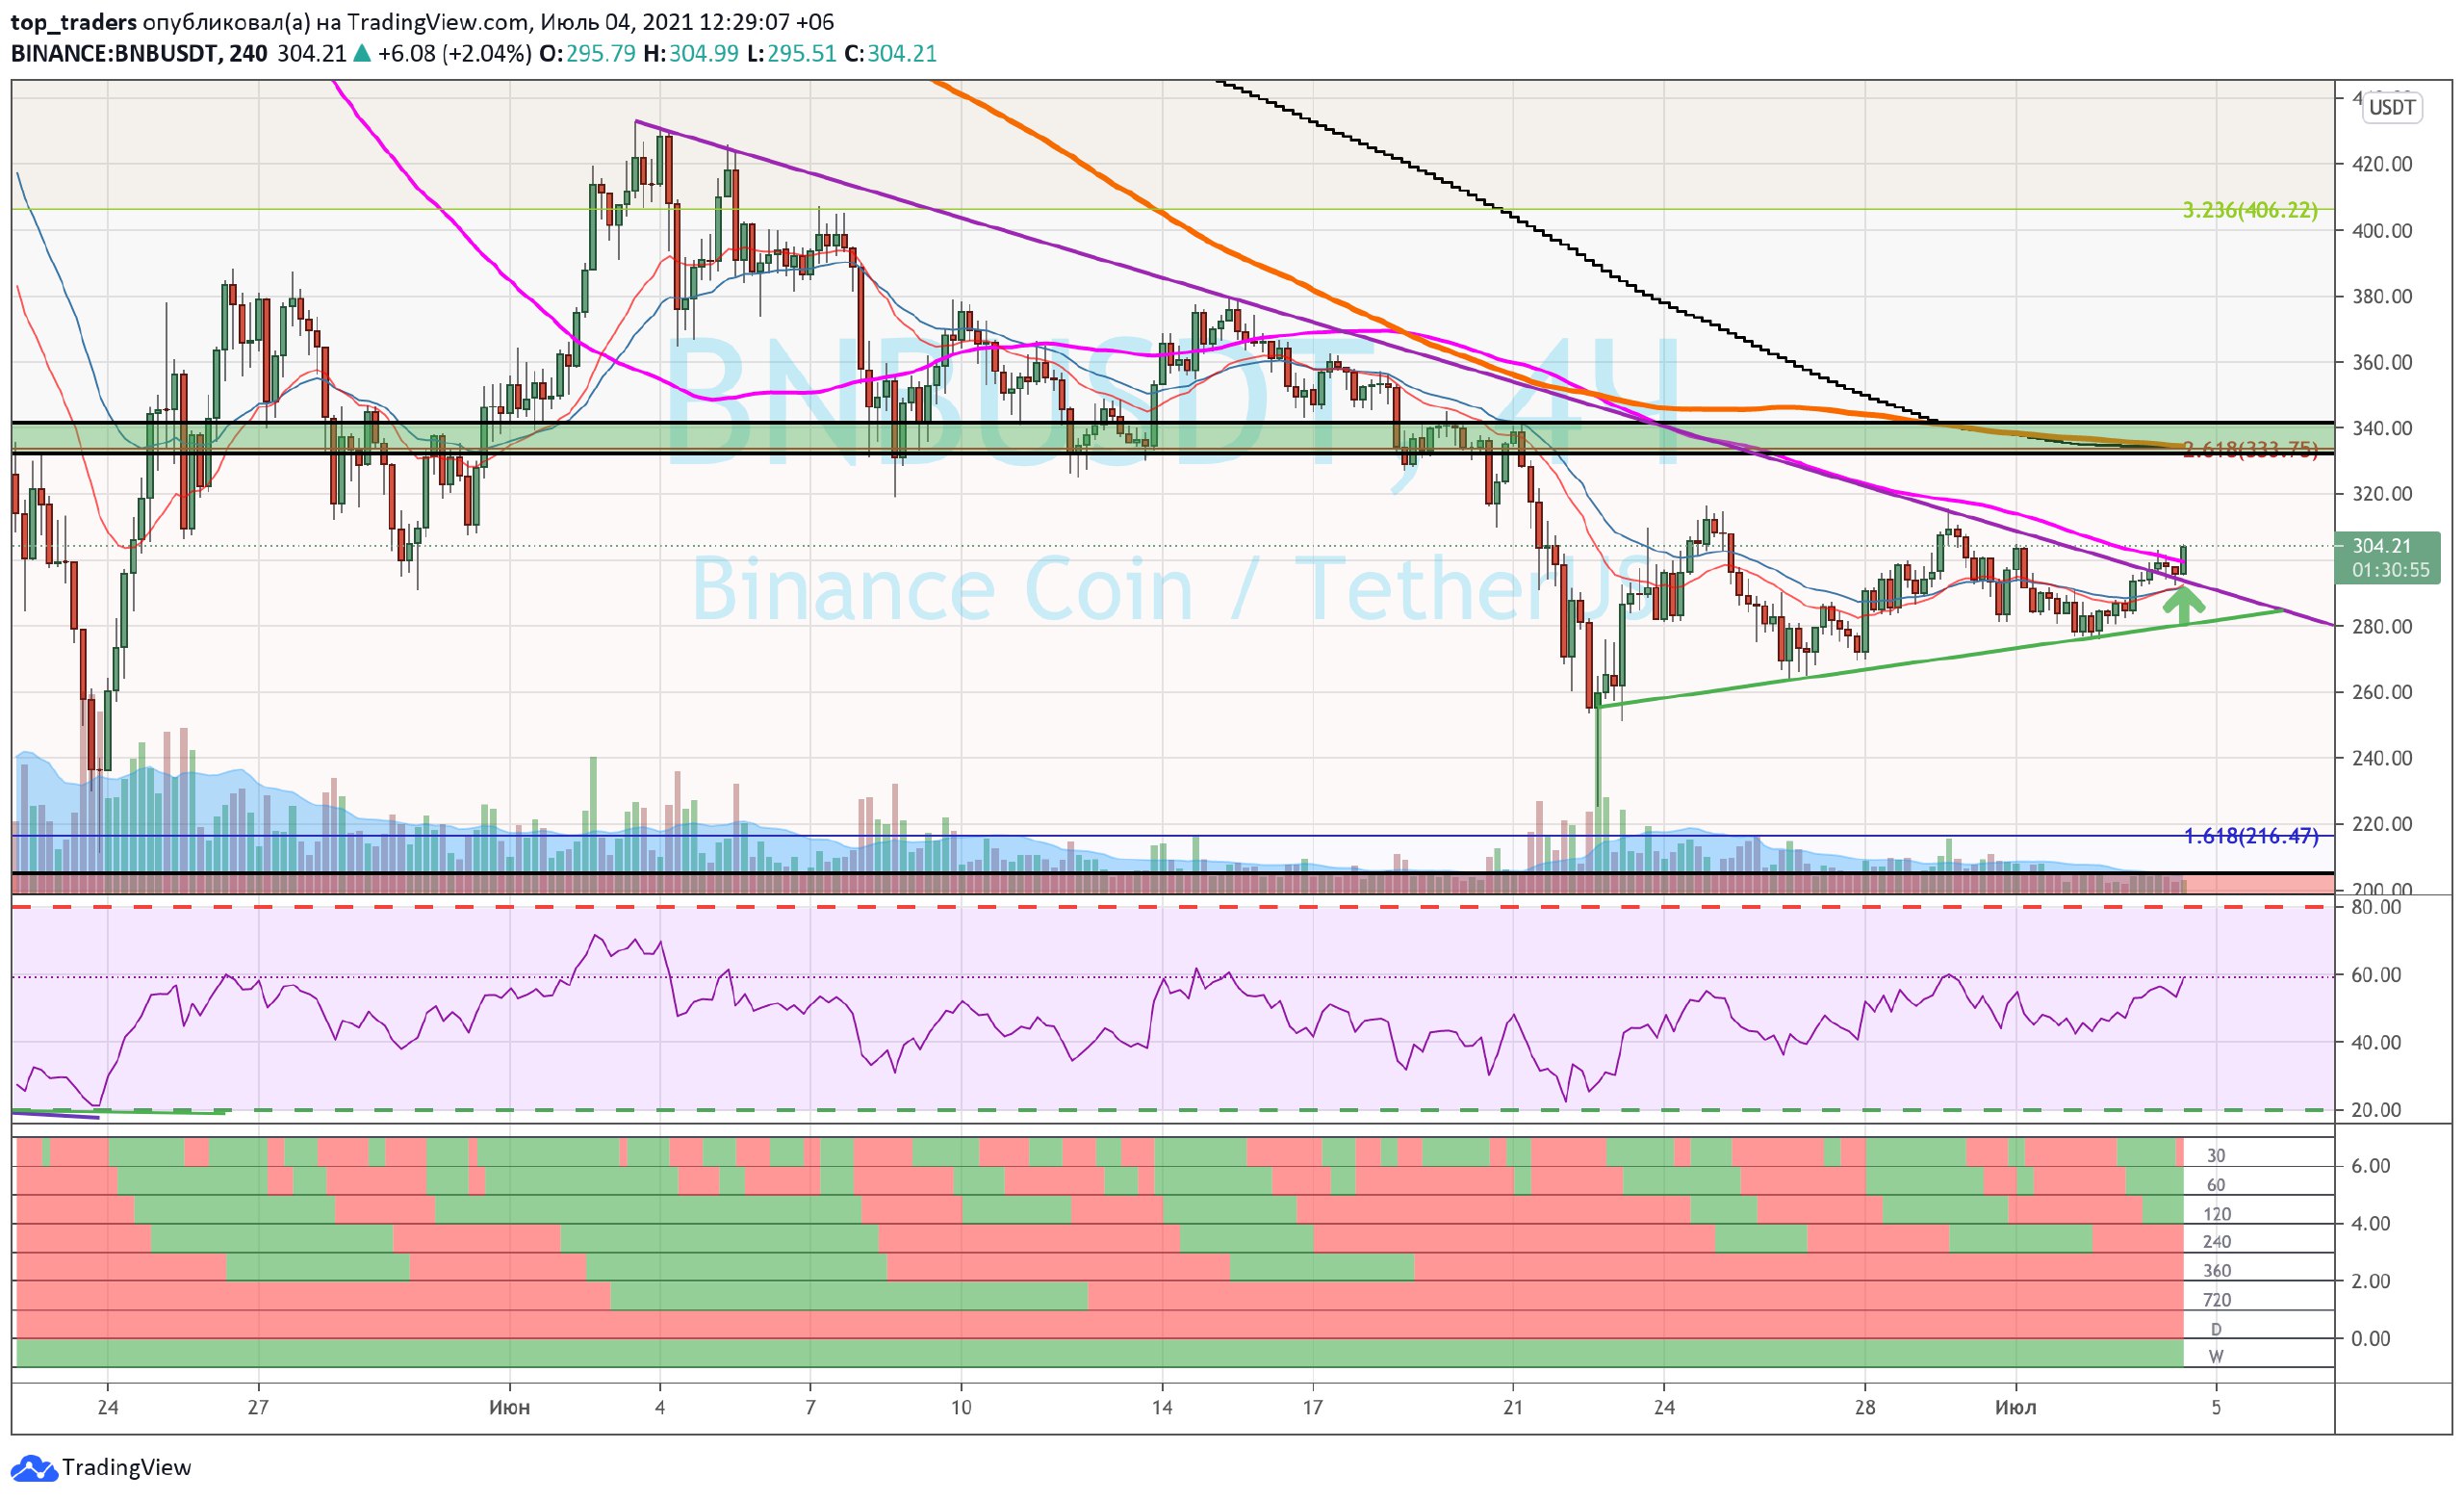Click the RSI 20.00 axis label
This screenshot has height=1501, width=2464.
[x=2376, y=1110]
